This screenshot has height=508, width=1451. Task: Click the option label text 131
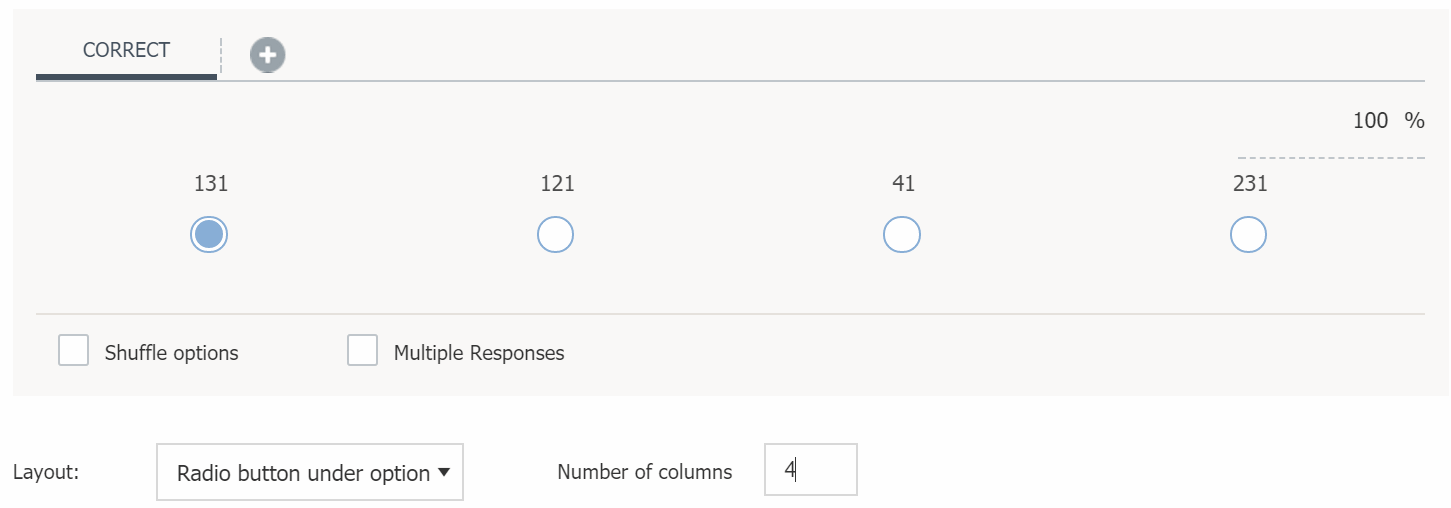click(210, 184)
